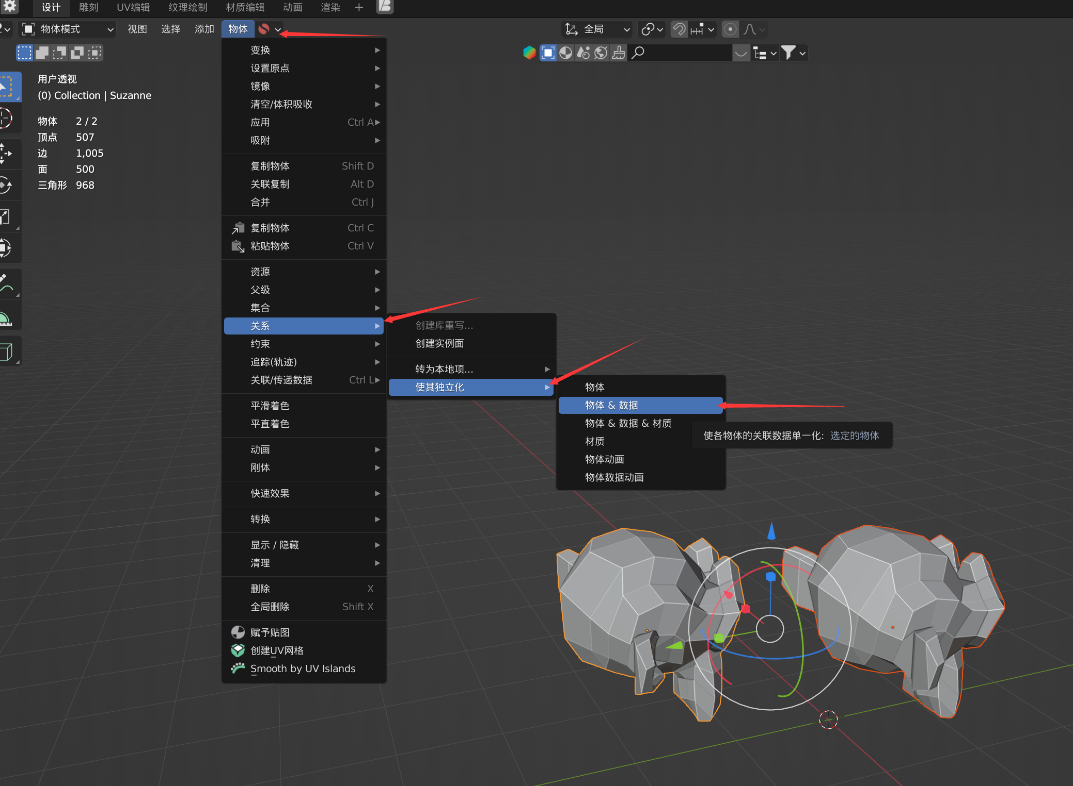Open the 添加 menu in the viewport header

204,29
